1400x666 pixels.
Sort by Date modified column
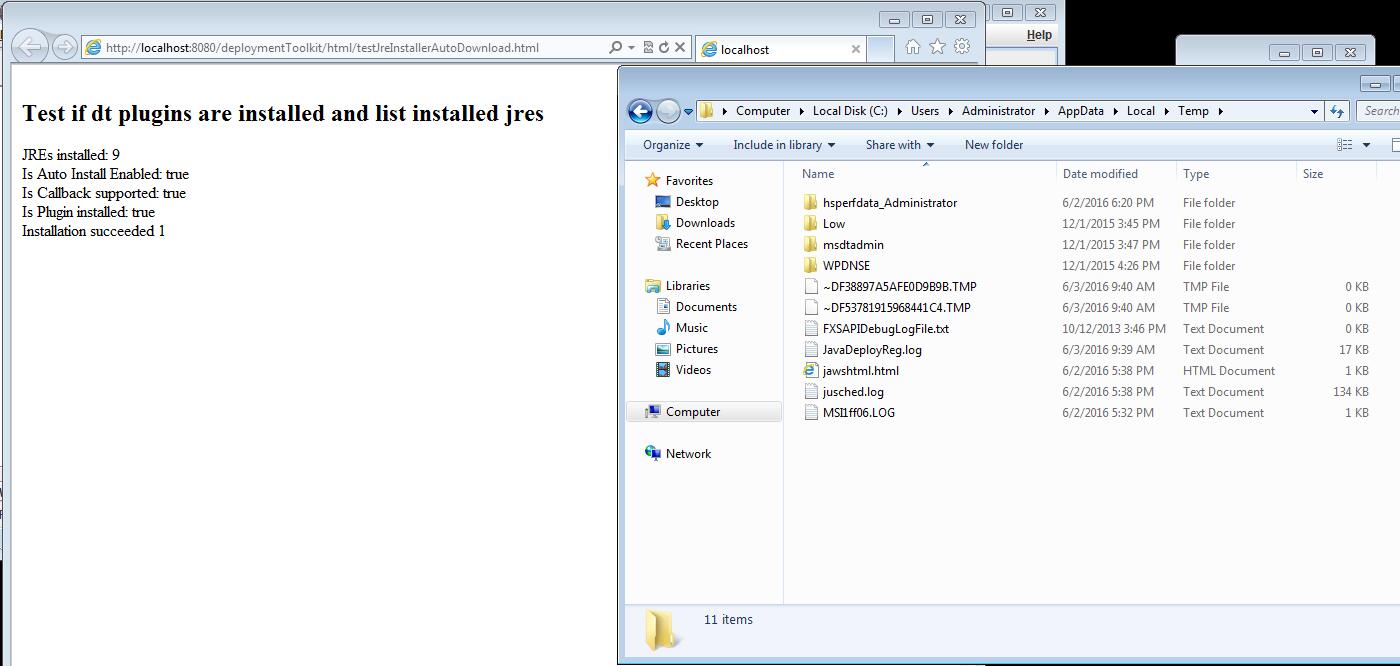coord(1100,174)
